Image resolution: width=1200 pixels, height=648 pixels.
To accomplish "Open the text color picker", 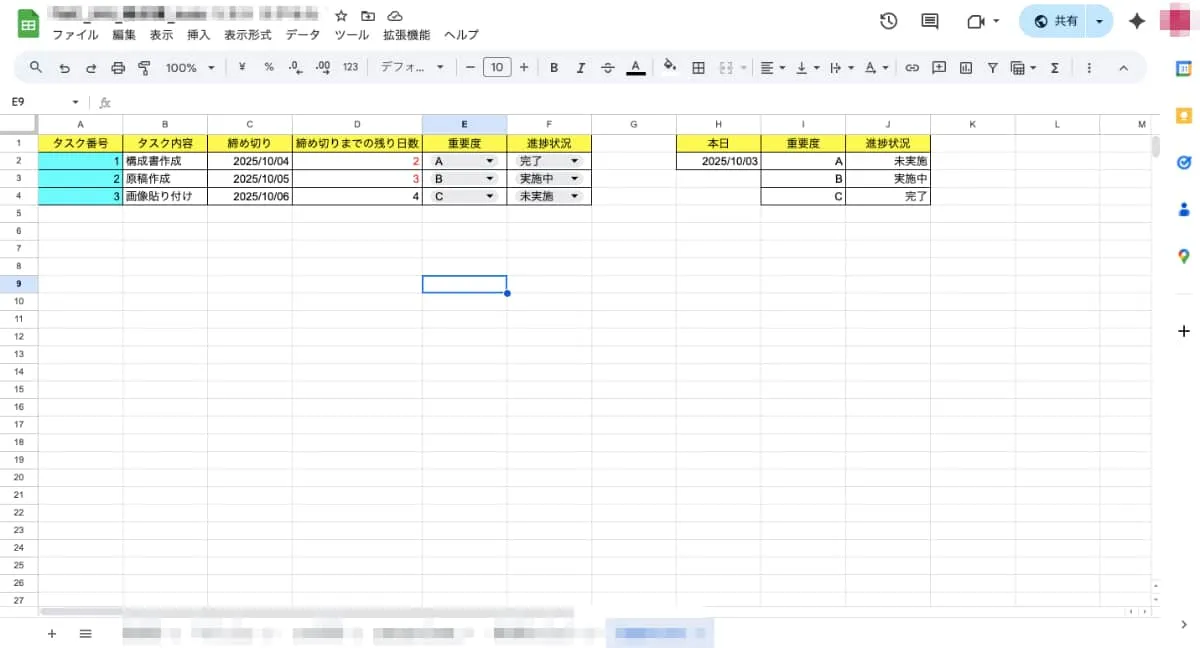I will click(635, 67).
